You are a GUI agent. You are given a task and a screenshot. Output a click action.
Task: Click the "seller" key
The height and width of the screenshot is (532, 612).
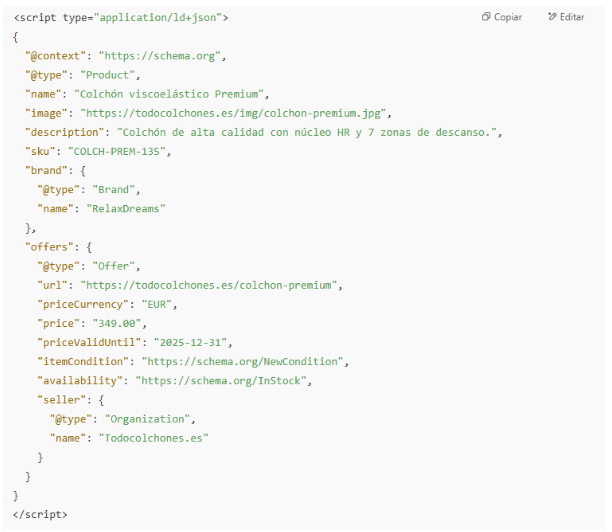[60, 399]
